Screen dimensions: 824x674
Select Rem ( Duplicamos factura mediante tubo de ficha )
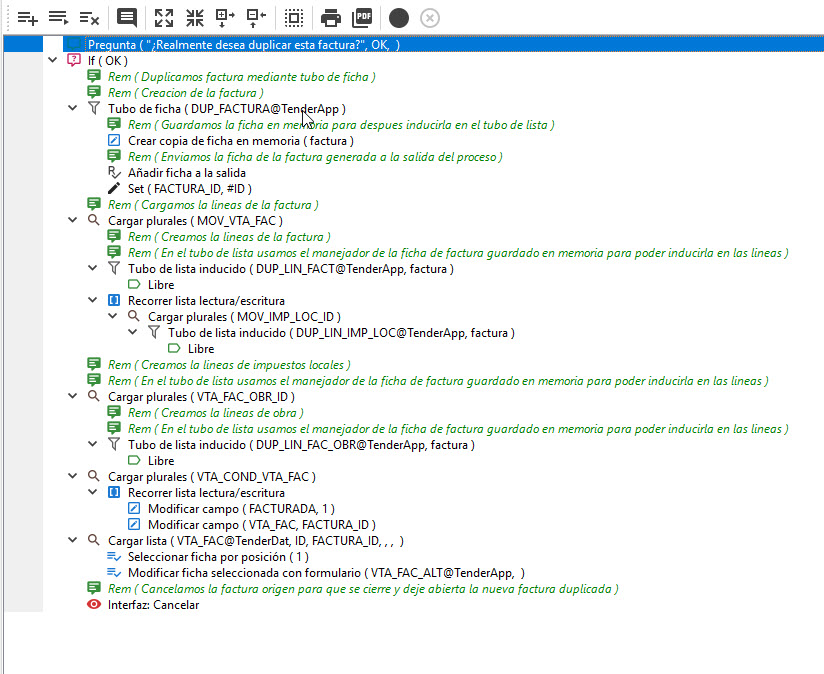(x=242, y=77)
